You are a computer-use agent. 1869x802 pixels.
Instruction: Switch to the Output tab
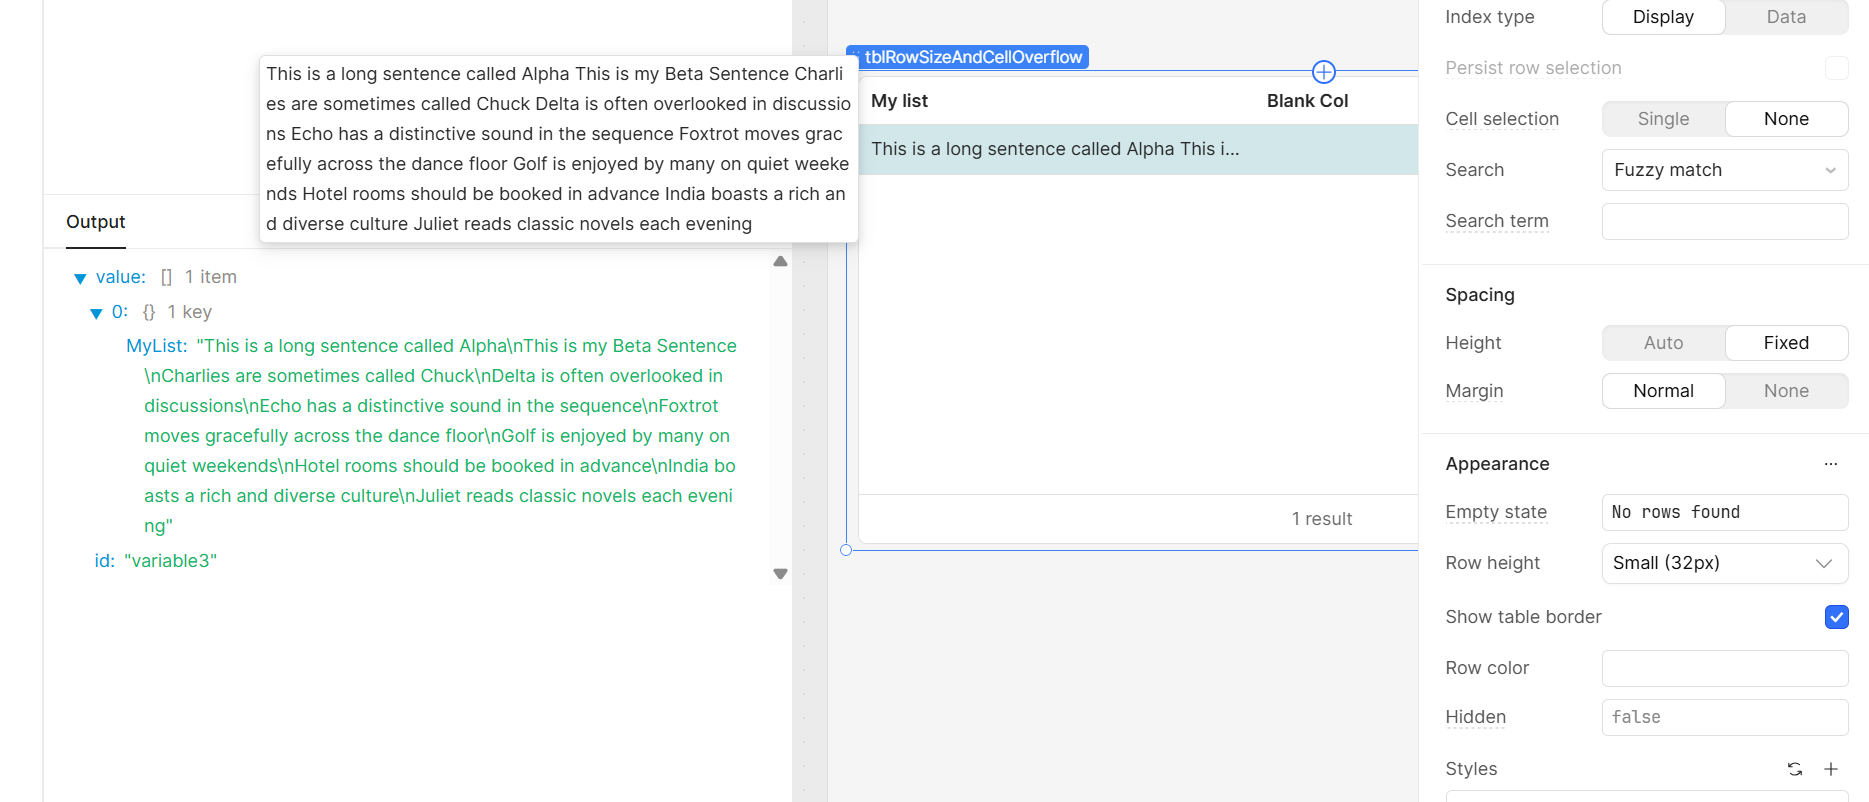tap(96, 222)
